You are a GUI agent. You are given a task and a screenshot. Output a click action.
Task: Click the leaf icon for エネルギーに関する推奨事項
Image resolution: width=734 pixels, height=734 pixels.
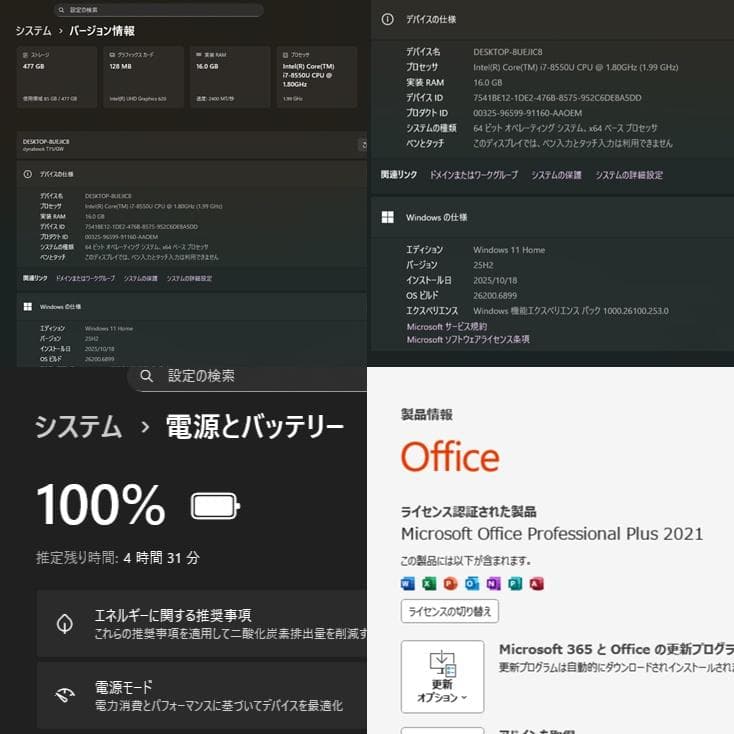(65, 623)
